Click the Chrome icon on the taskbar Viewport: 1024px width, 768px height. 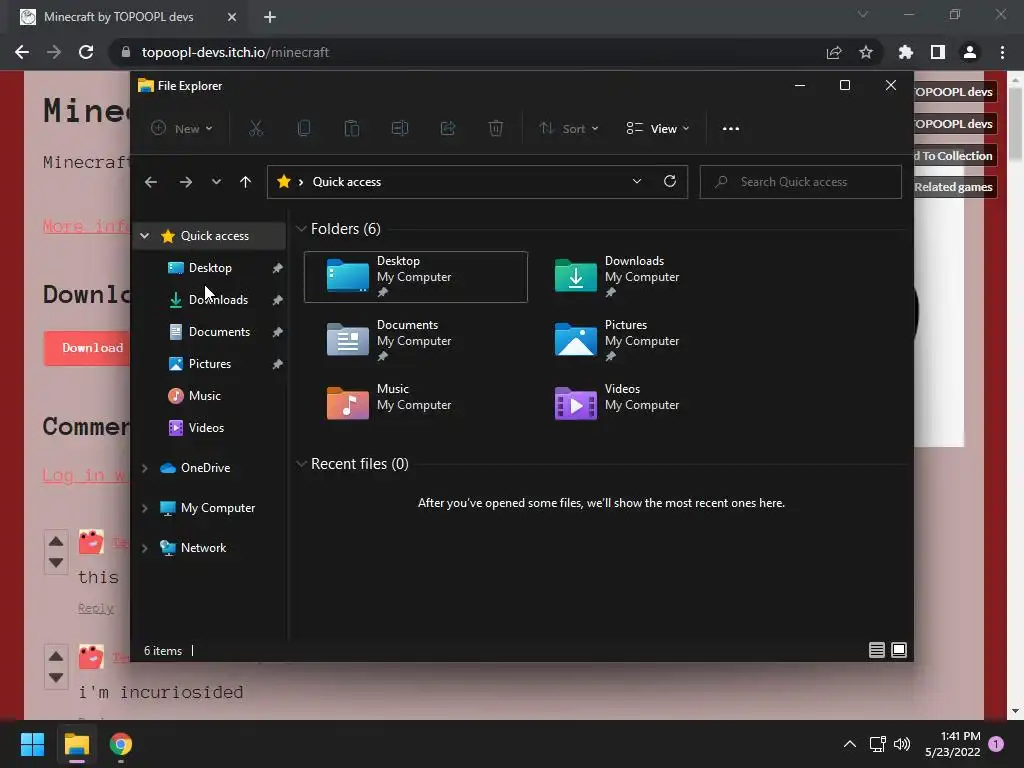(x=121, y=744)
